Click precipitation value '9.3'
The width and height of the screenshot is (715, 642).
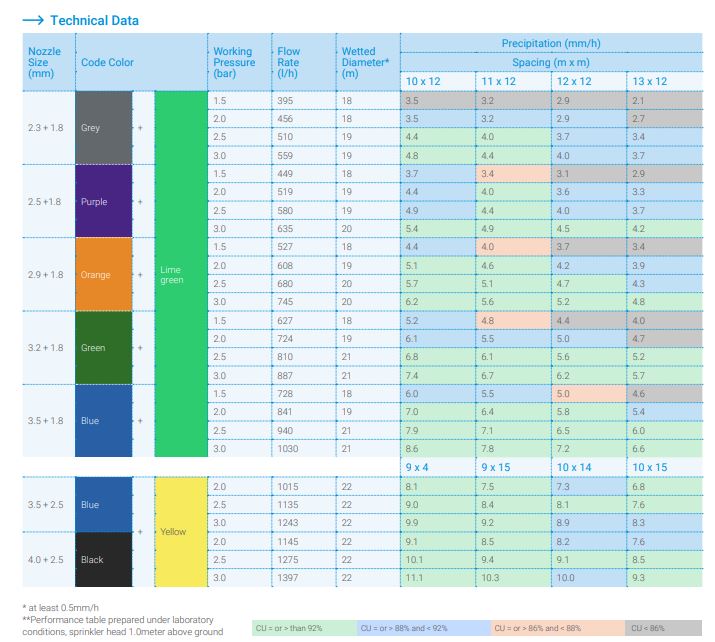click(638, 578)
